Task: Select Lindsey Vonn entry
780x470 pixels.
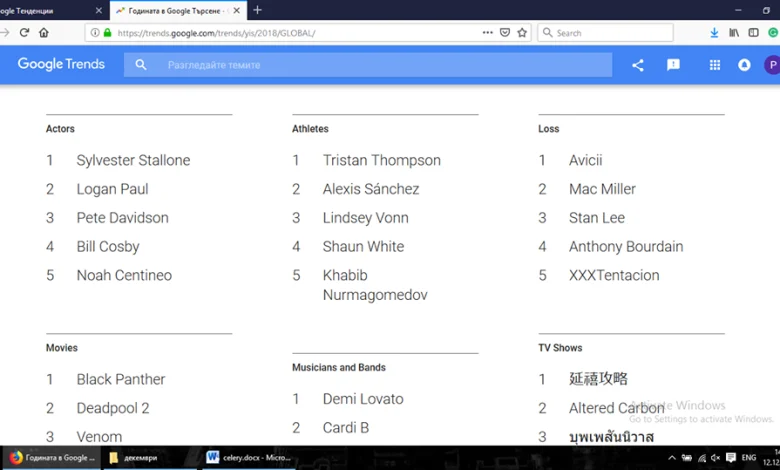Action: 366,218
